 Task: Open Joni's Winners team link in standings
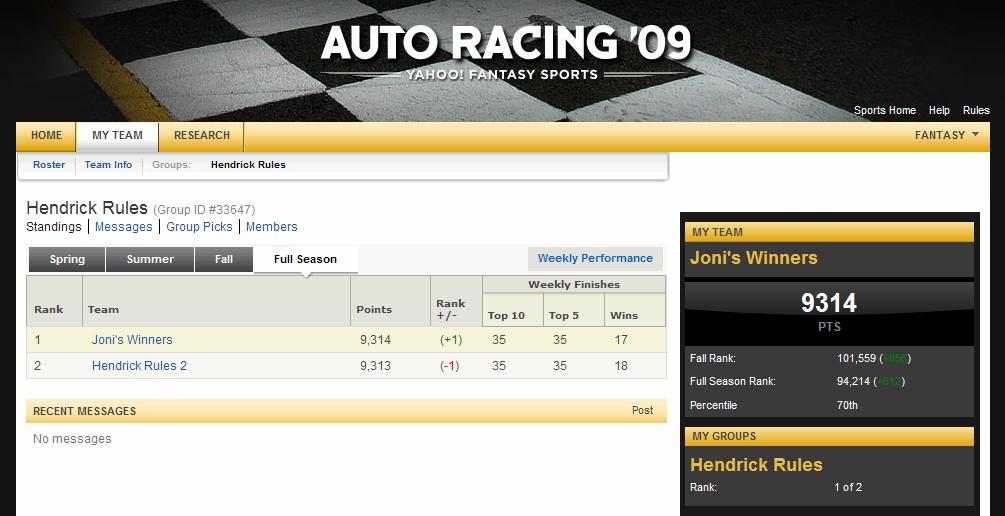(132, 340)
